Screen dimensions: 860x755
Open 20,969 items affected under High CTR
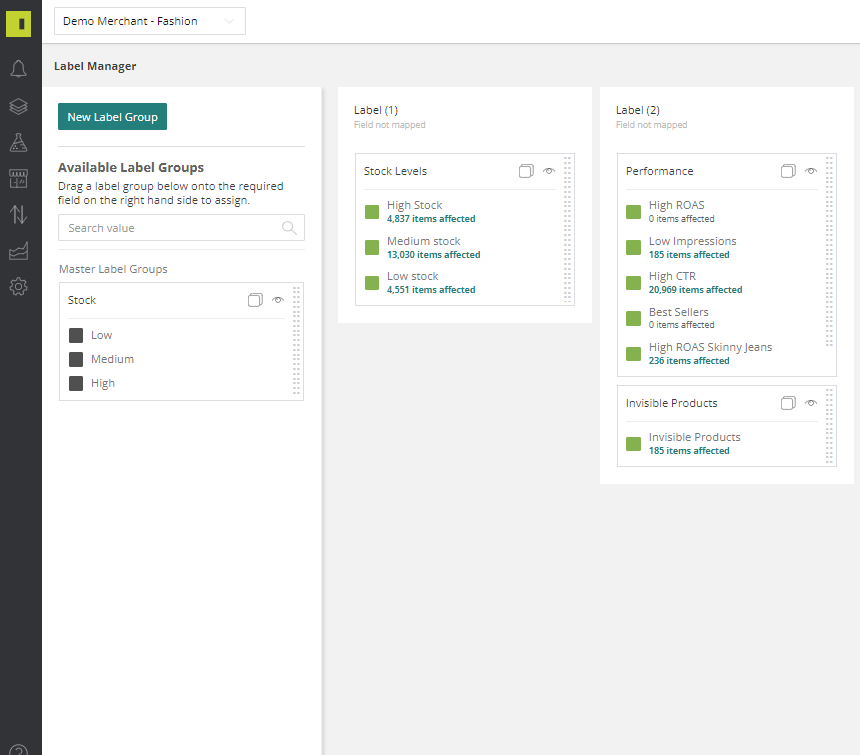click(x=695, y=290)
